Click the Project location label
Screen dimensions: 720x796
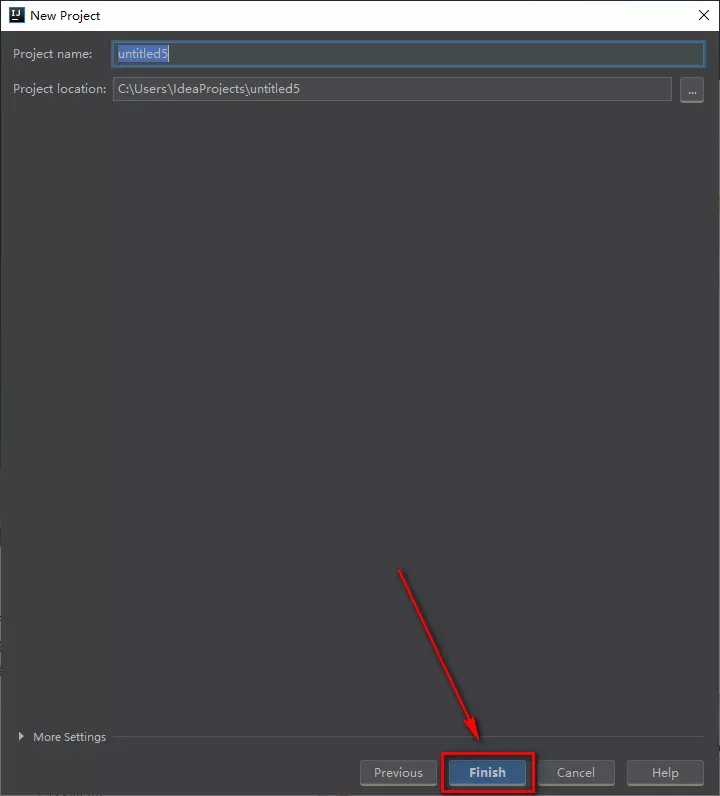click(x=59, y=89)
